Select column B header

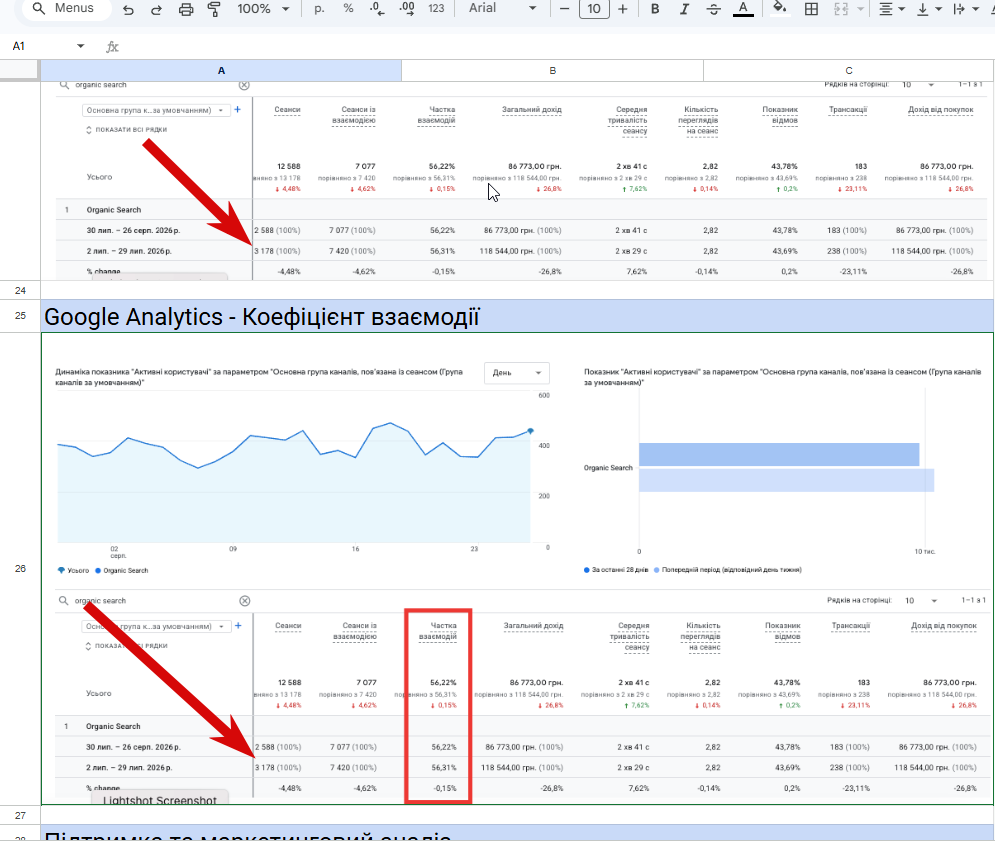pos(552,70)
